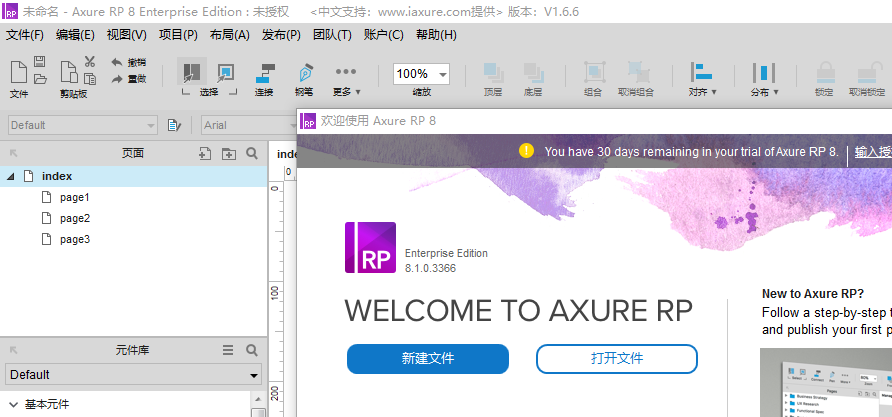Open the 团队(T) menu
This screenshot has width=892, height=417.
point(332,35)
